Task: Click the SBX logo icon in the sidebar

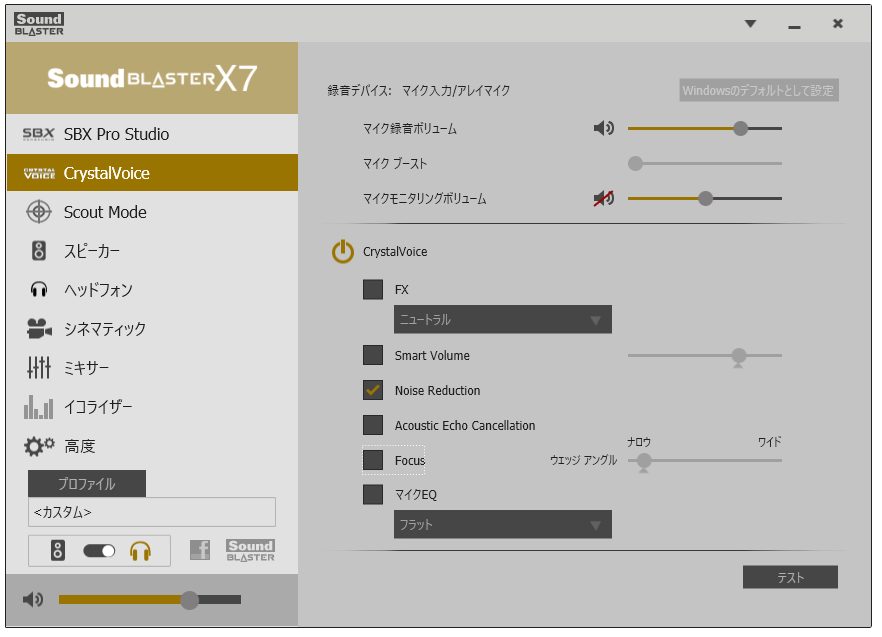Action: (38, 134)
